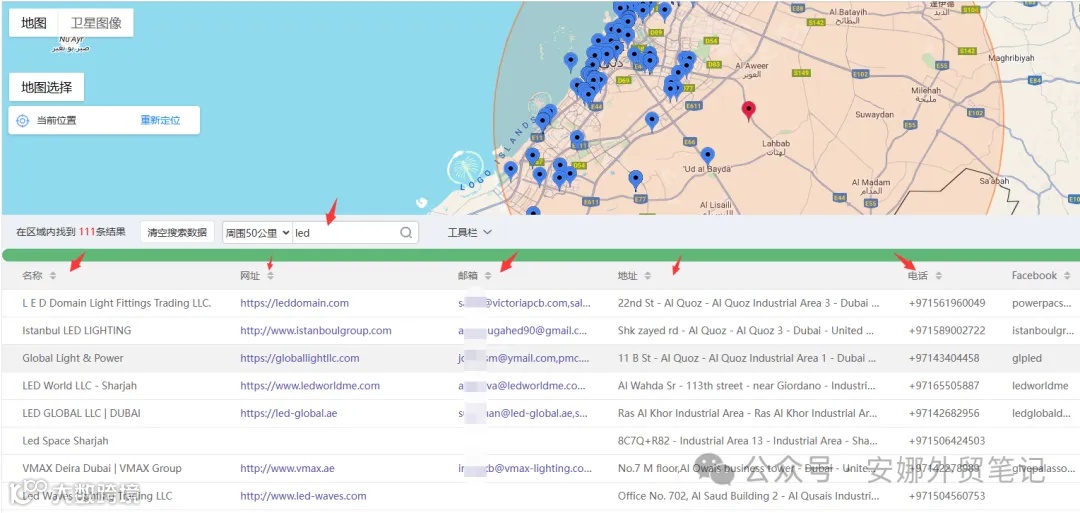The height and width of the screenshot is (513, 1080).
Task: Open https://leddomain.com link
Action: tap(294, 303)
